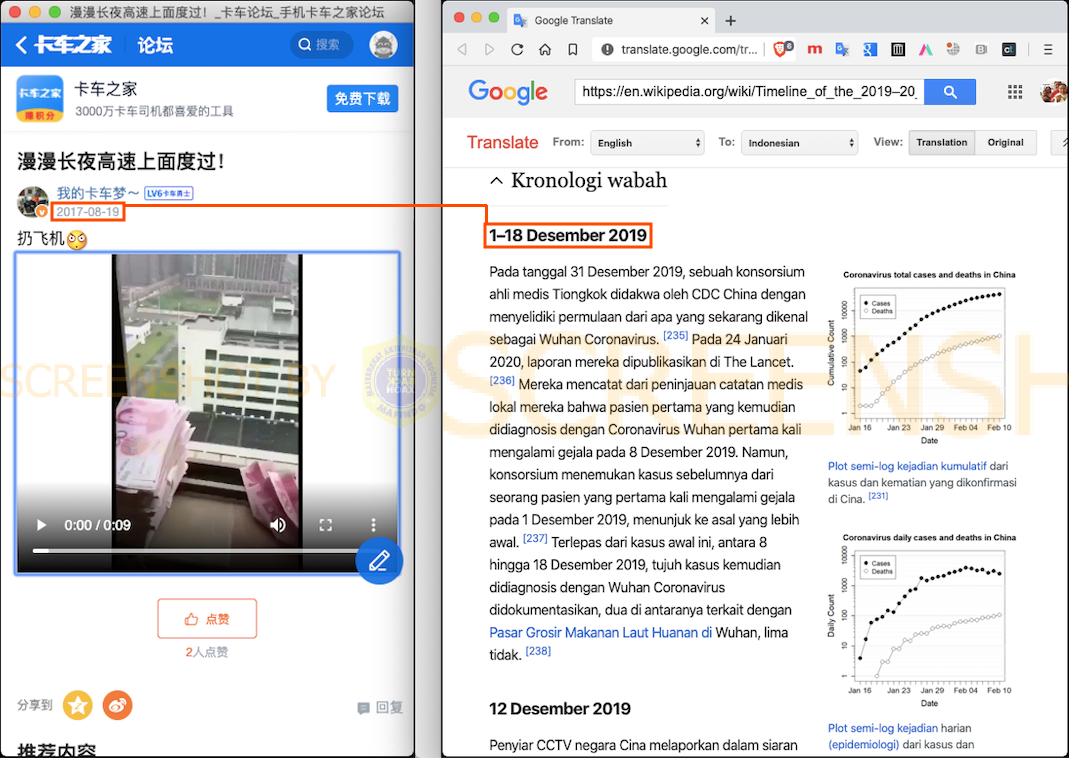Screen dimensions: 1069x758
Task: Click the Wikipedia URL input field
Action: click(749, 91)
